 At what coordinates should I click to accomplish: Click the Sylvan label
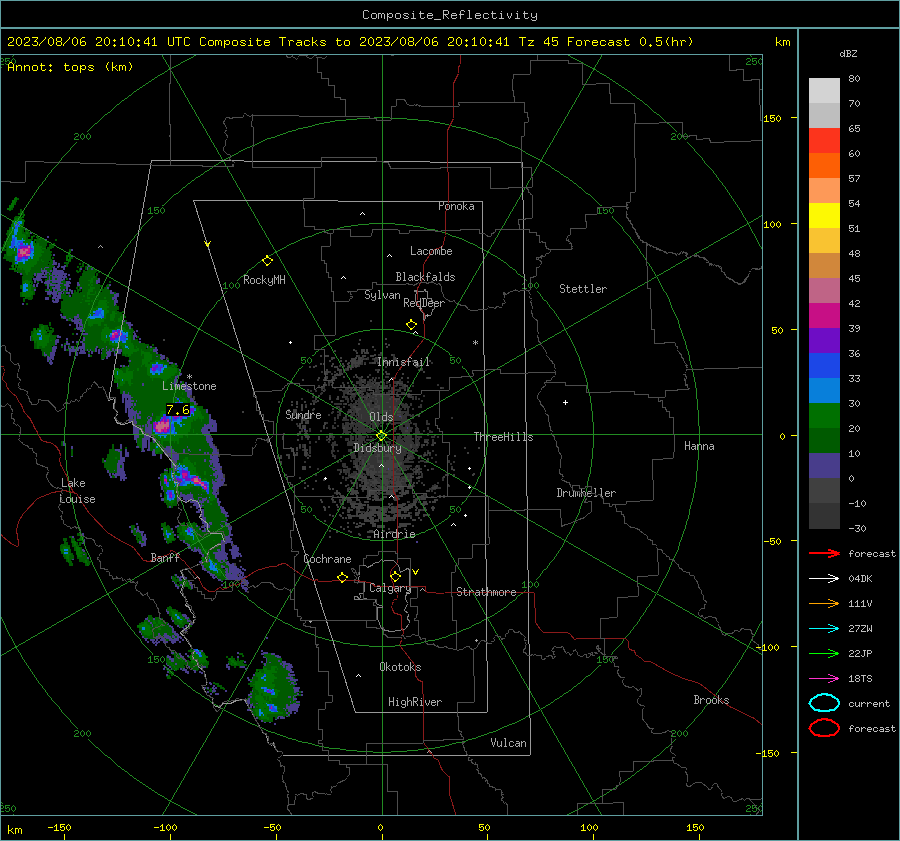(x=382, y=295)
